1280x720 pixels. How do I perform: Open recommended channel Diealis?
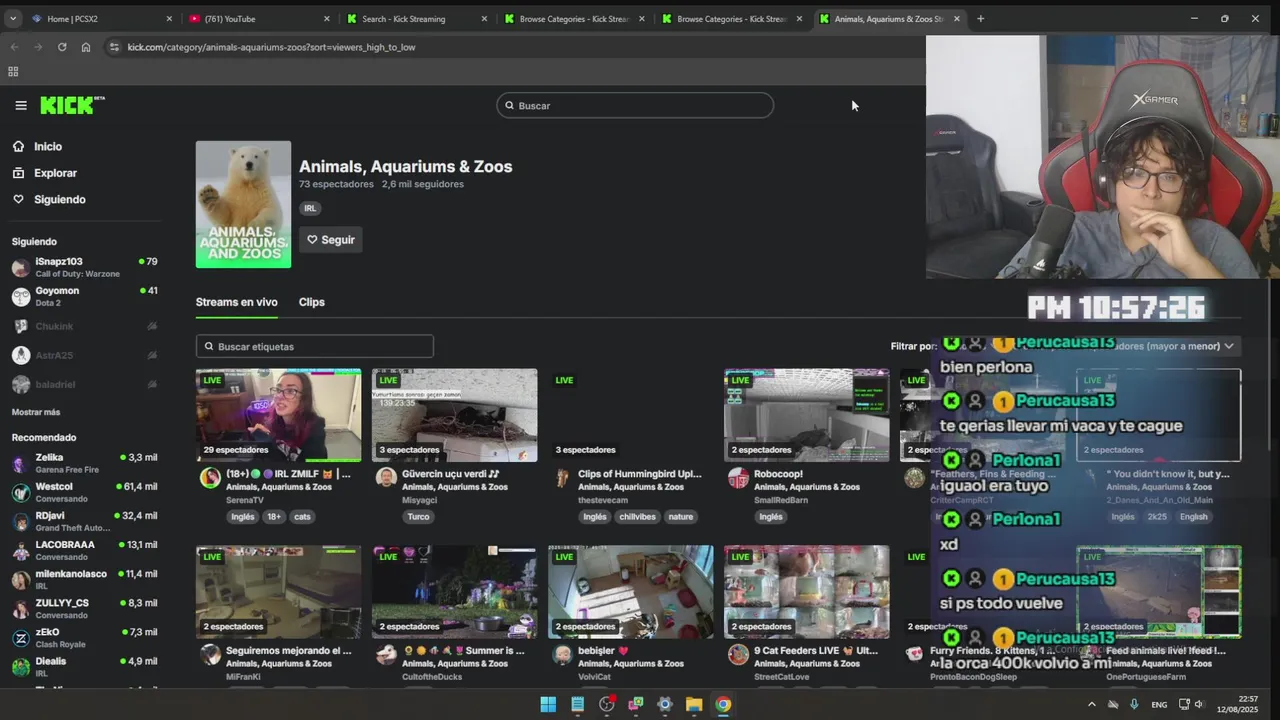[x=84, y=666]
